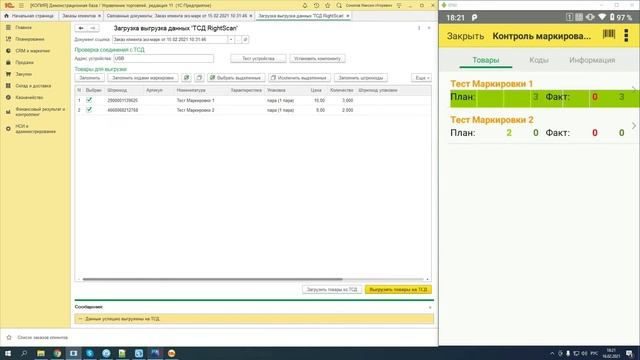Click the search magnifier in 1C title bar
This screenshot has height=360, width=640.
coord(339,5)
